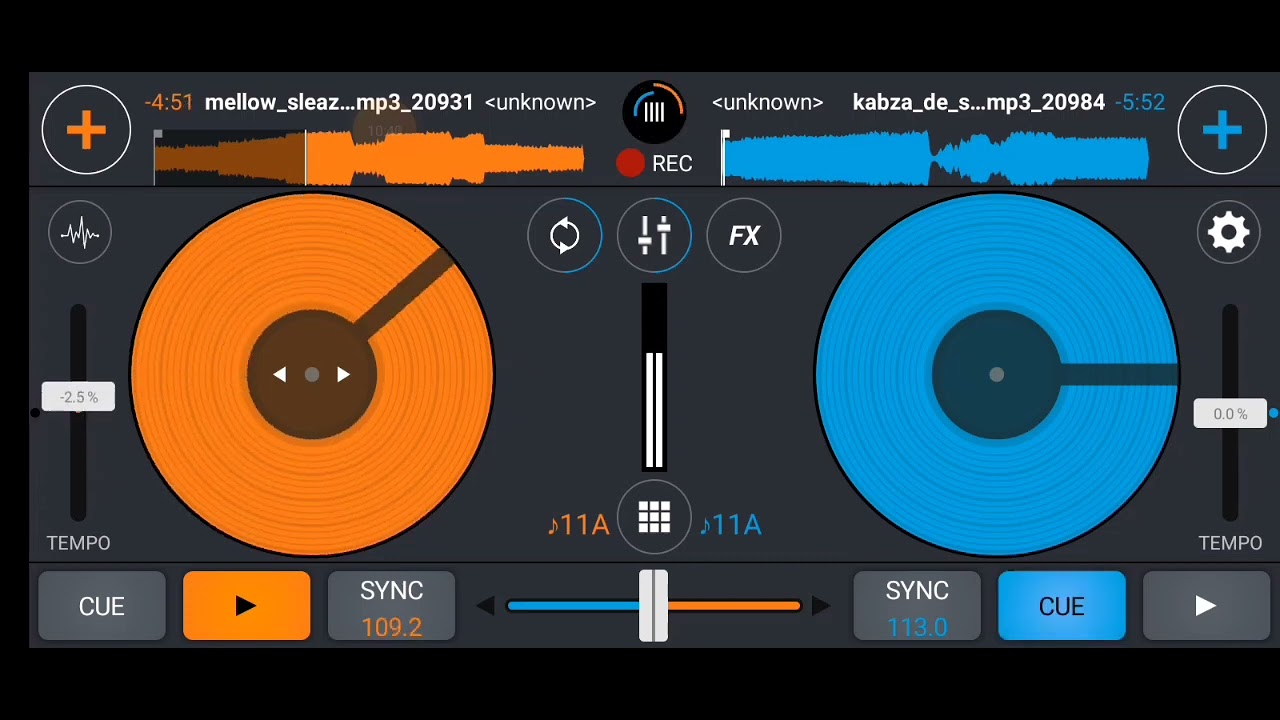Viewport: 1280px width, 720px height.
Task: Click the crossfader handle
Action: pos(653,606)
